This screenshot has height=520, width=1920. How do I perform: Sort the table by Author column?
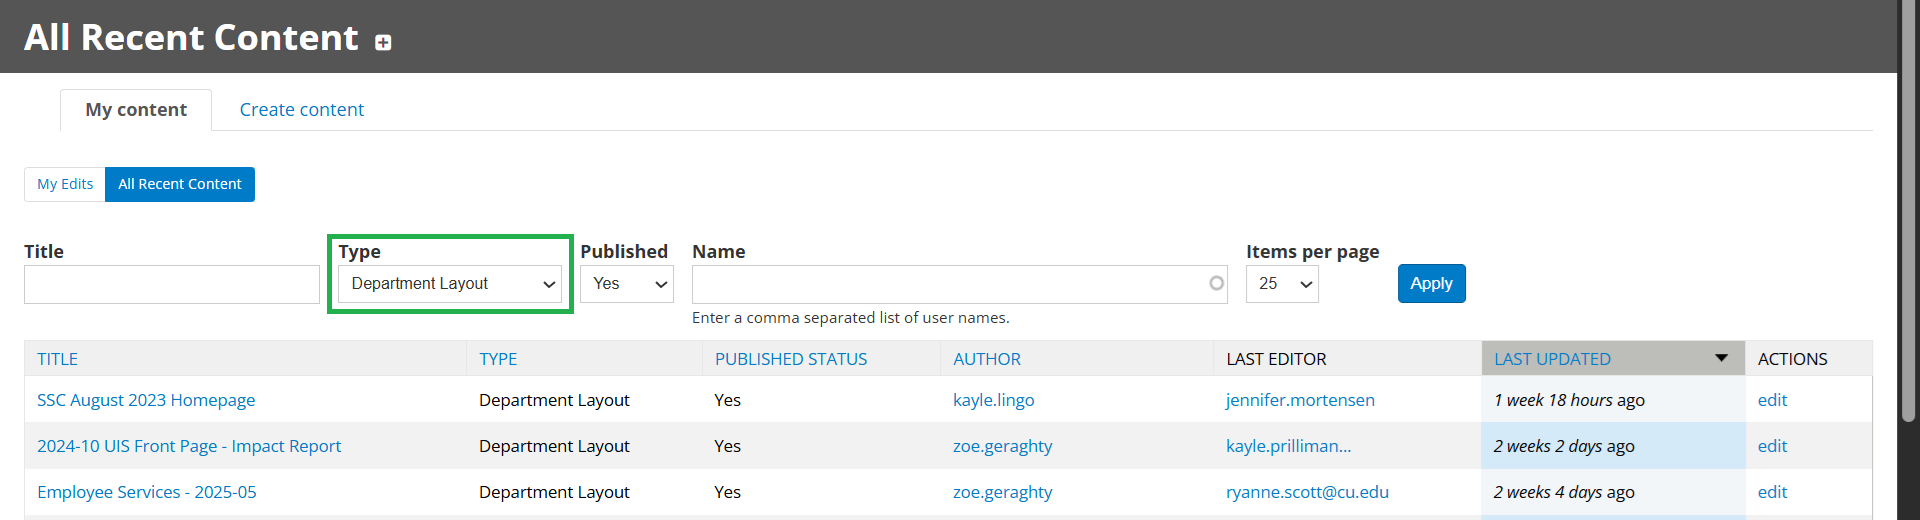pyautogui.click(x=987, y=359)
